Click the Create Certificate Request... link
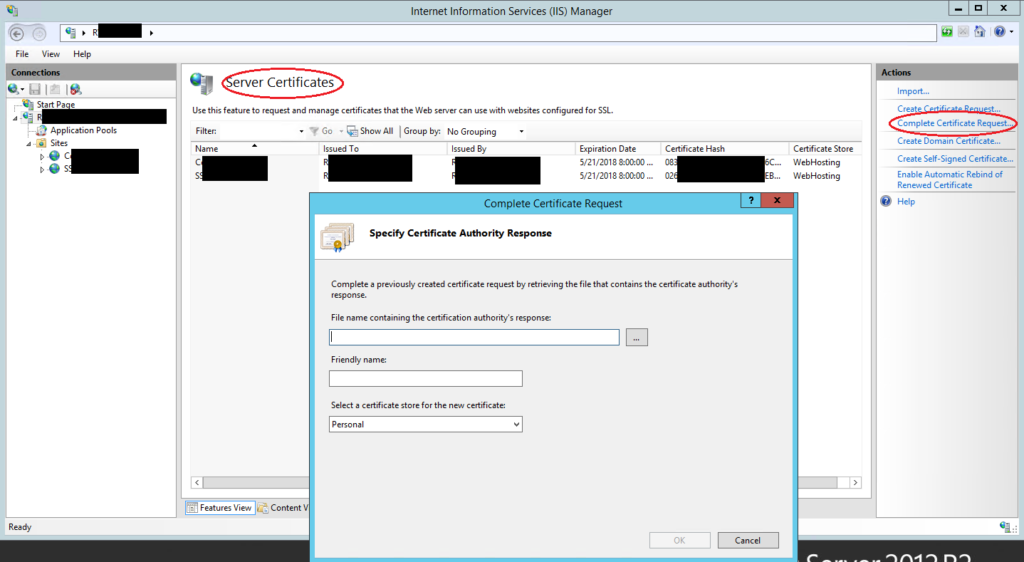Image resolution: width=1024 pixels, height=562 pixels. [x=948, y=109]
